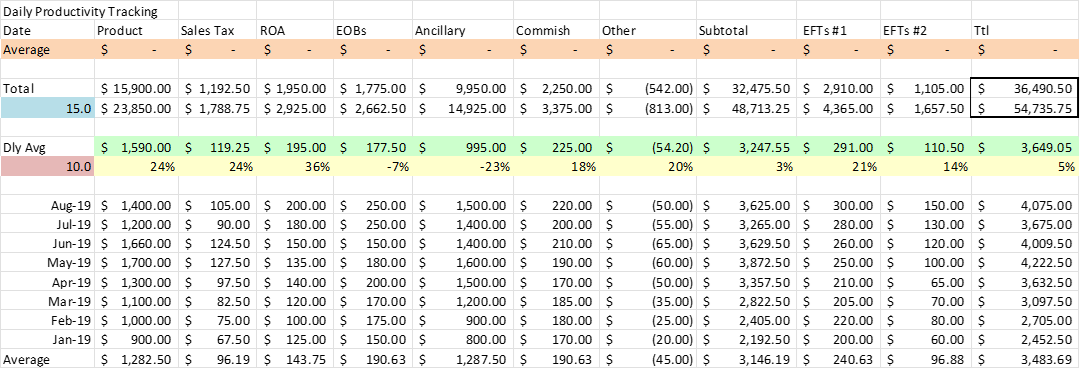Select May-19 Sales Tax value 127.50
Screen dimensions: 1080x369
point(217,262)
